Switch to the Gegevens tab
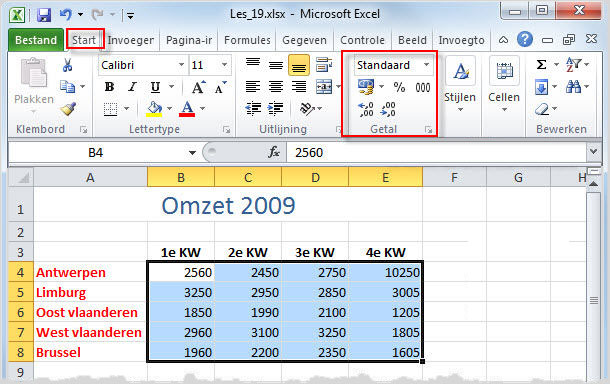 [305, 40]
